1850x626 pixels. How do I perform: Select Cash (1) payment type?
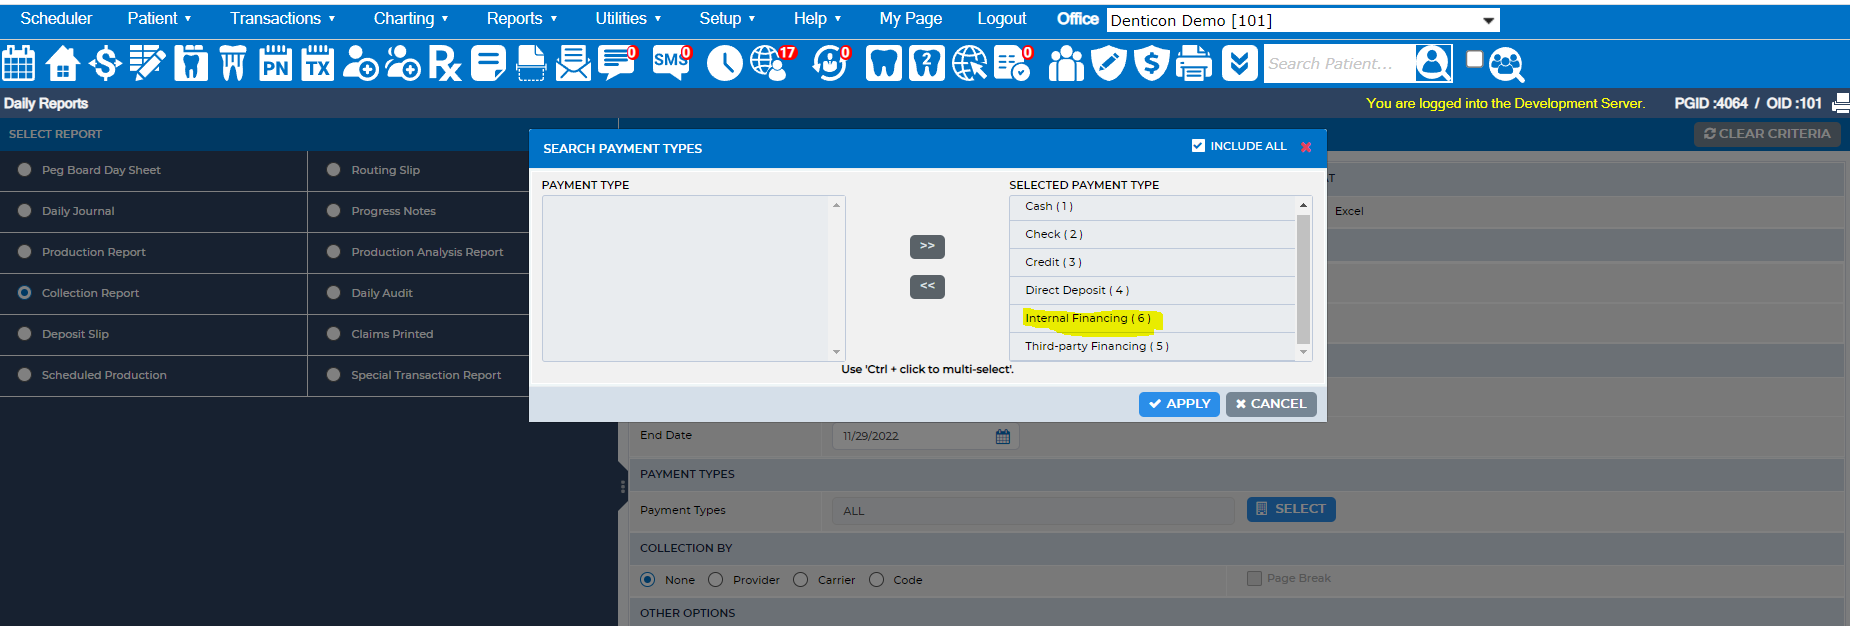(1152, 207)
